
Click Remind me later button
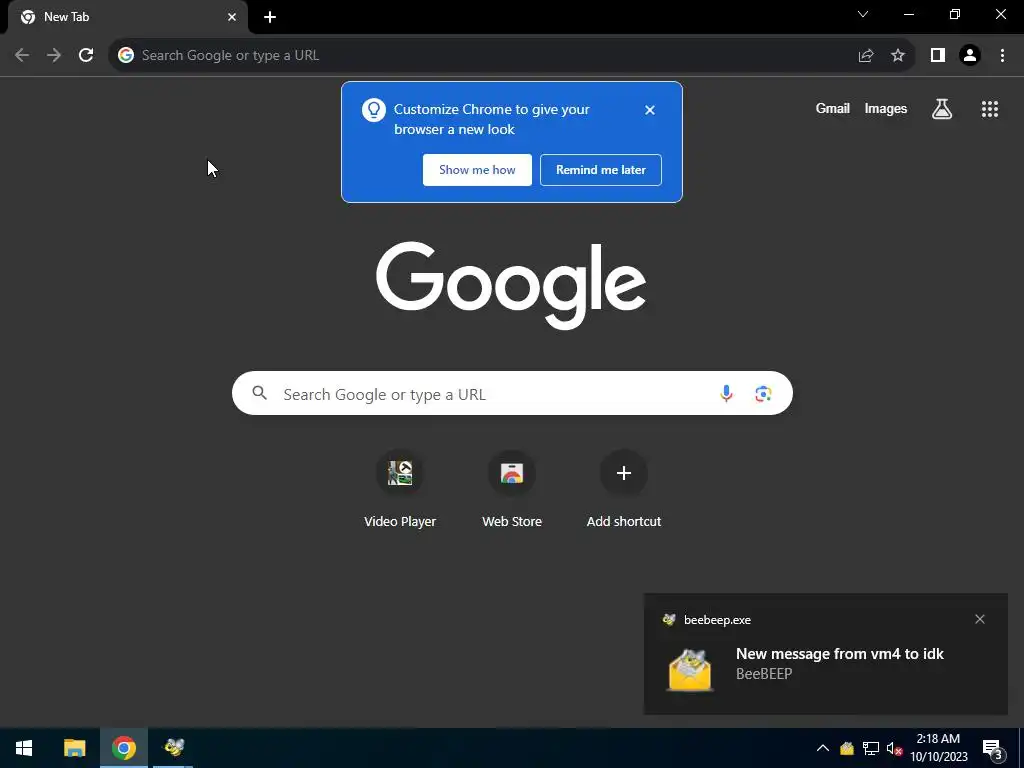point(601,170)
